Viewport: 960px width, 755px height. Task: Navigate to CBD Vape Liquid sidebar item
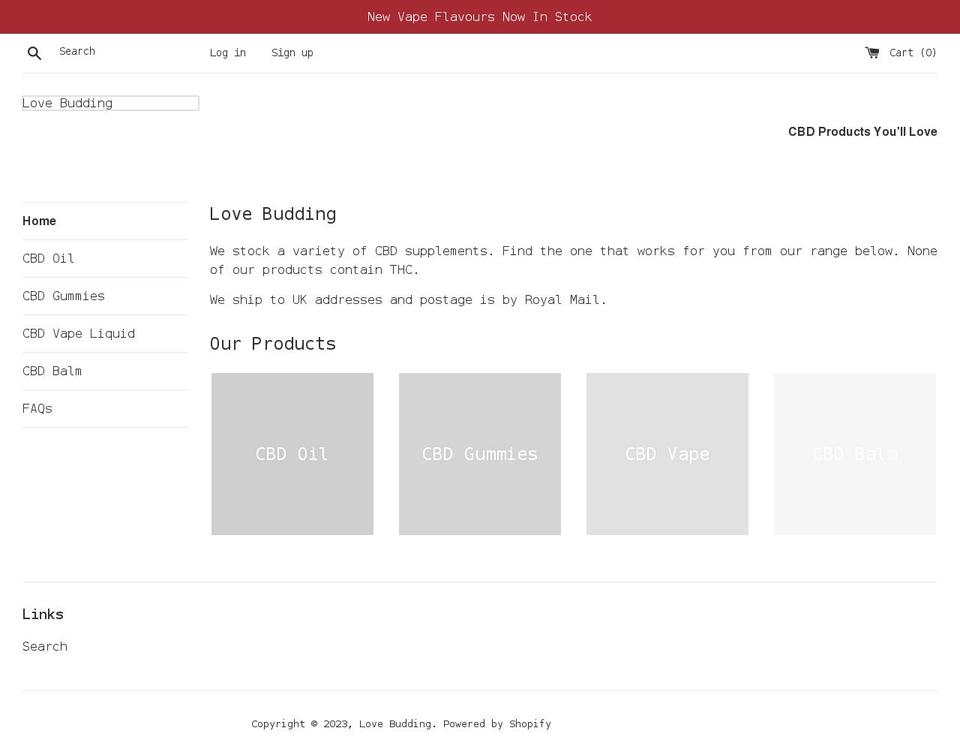pos(78,334)
